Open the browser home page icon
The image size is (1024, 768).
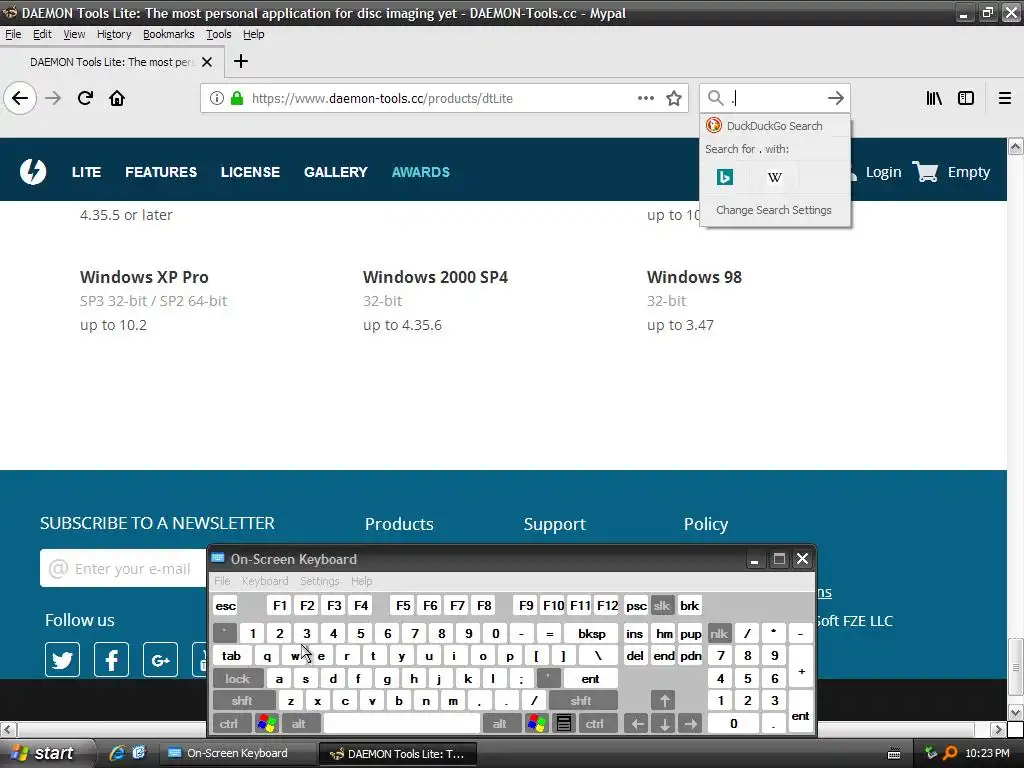tap(117, 99)
